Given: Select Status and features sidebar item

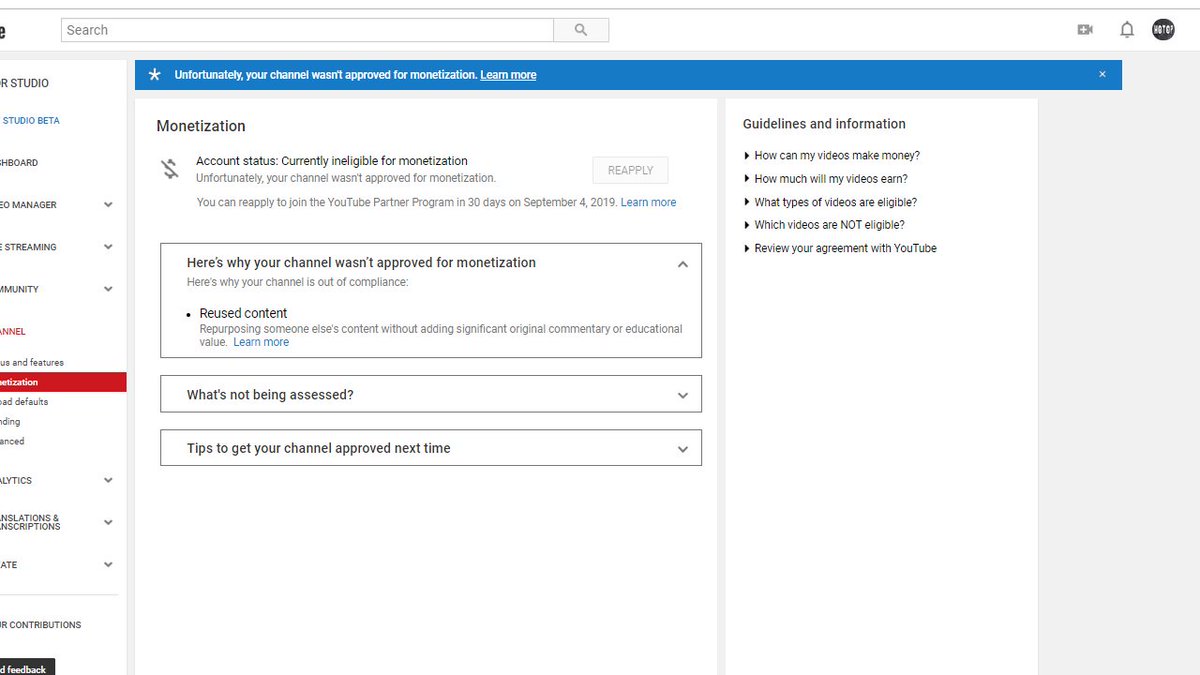Looking at the screenshot, I should pos(32,363).
